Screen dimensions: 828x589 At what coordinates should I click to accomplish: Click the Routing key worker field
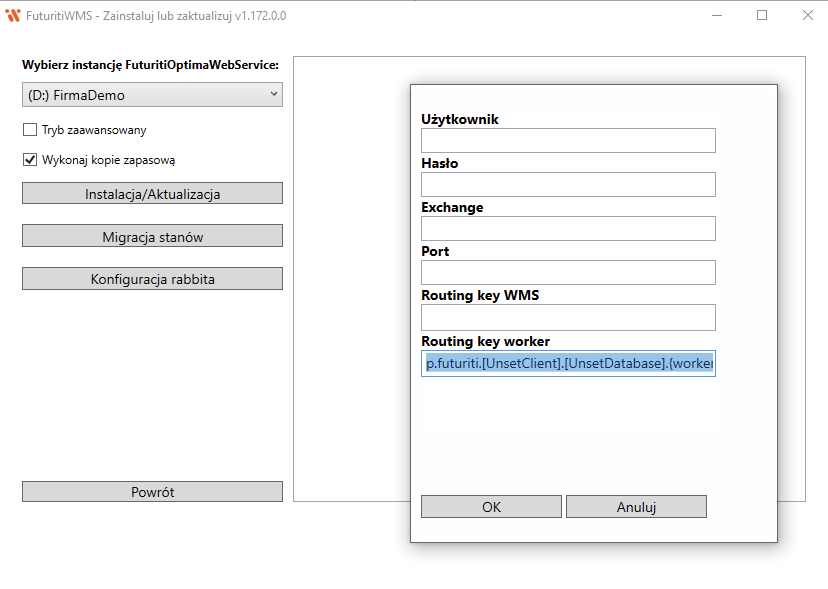pos(568,363)
